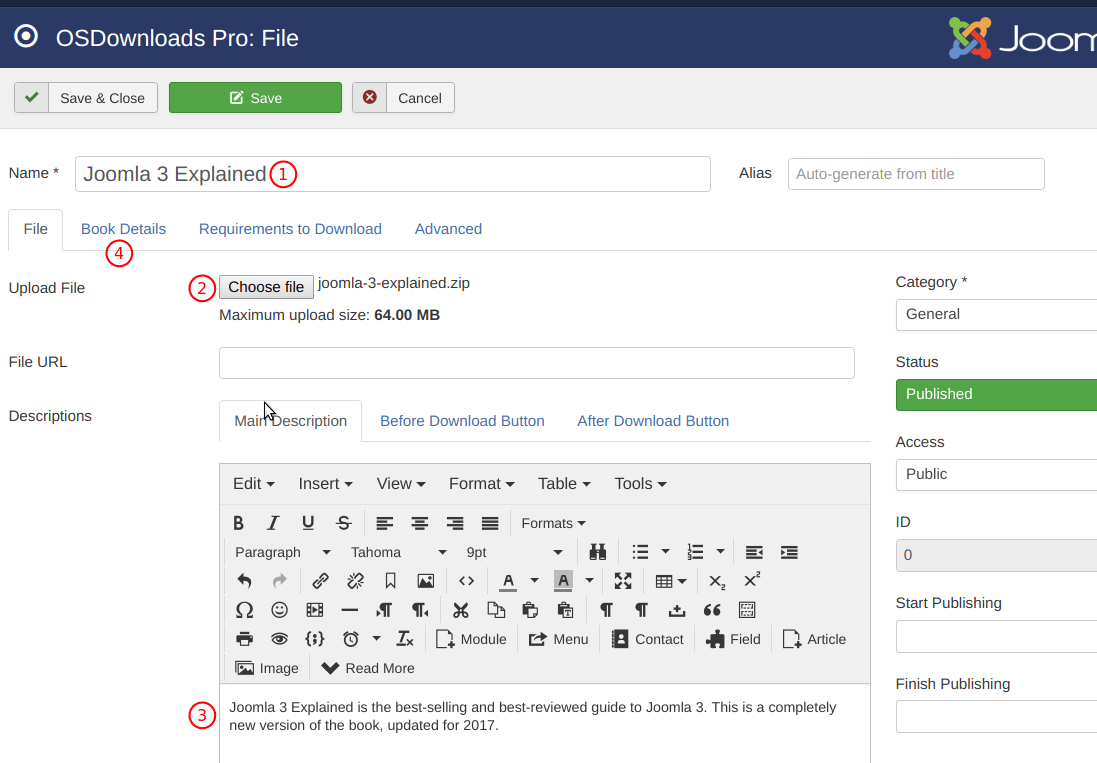Image resolution: width=1097 pixels, height=763 pixels.
Task: Insert an anchor with the bookmark icon
Action: point(390,580)
